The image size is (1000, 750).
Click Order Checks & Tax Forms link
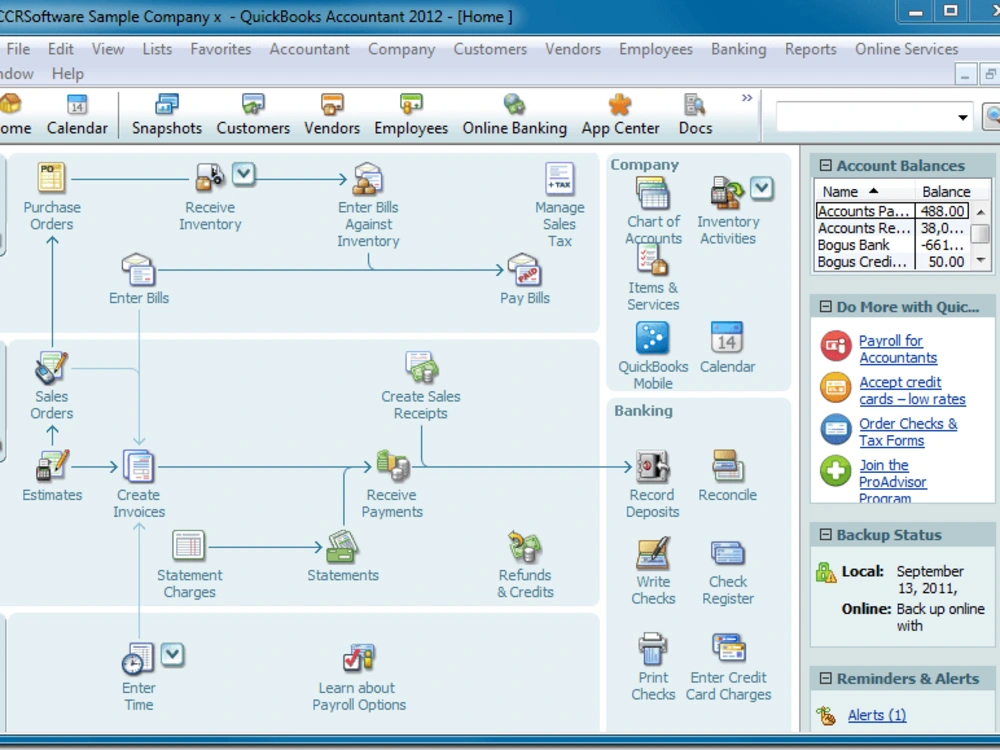pos(908,432)
